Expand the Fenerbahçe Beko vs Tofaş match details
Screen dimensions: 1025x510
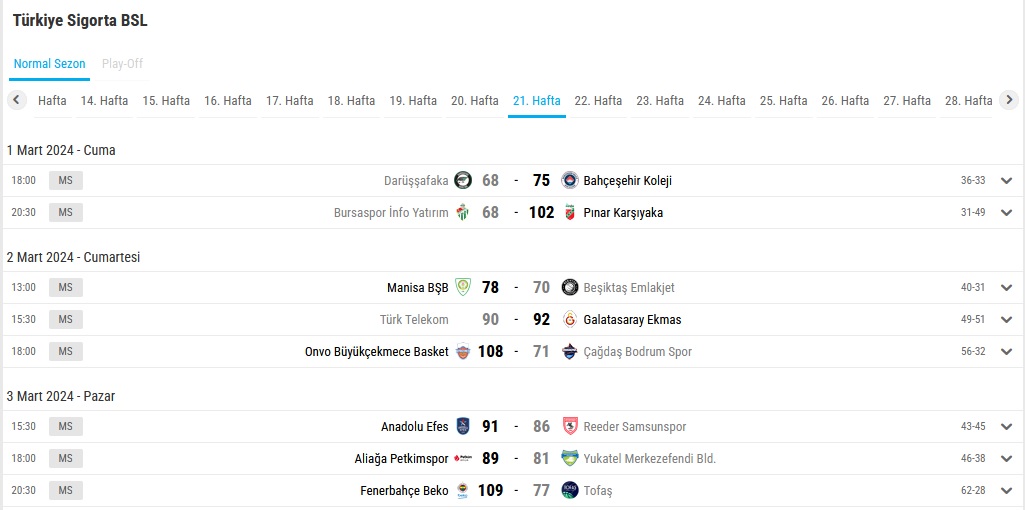point(1006,490)
